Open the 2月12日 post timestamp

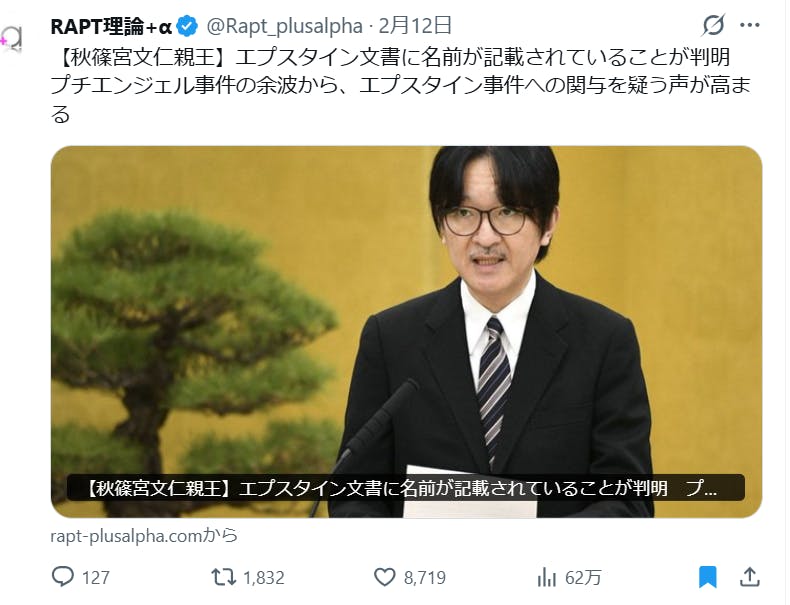[x=414, y=26]
